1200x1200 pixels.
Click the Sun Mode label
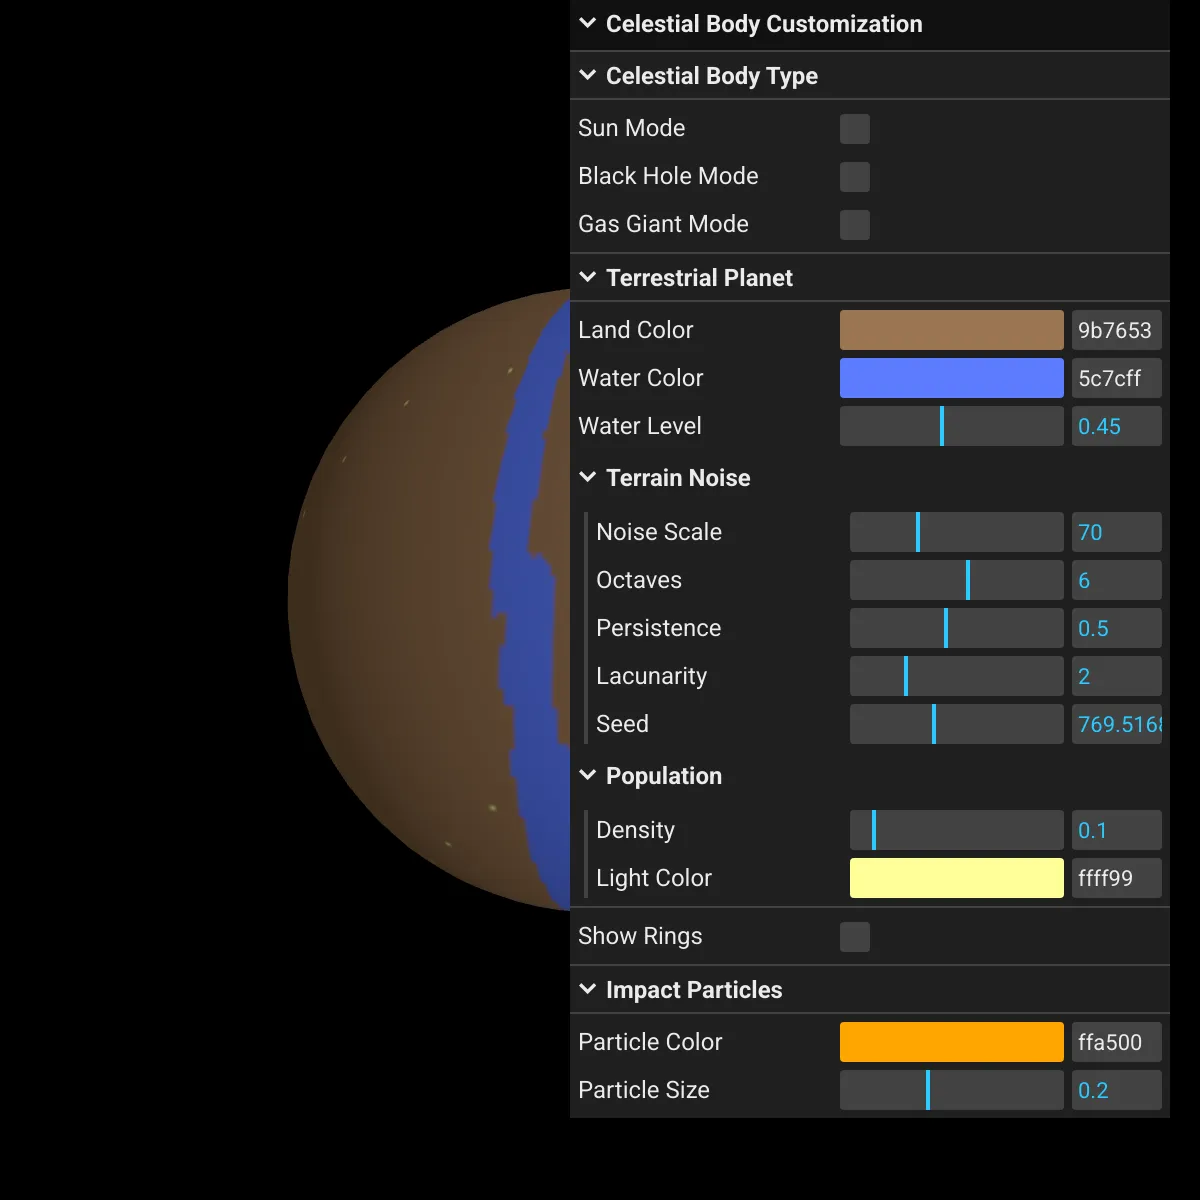click(632, 128)
